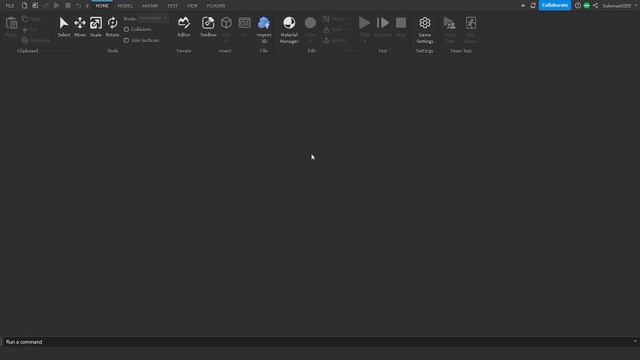Click the quick-access Redo icon
640x360 pixels.
46,6
